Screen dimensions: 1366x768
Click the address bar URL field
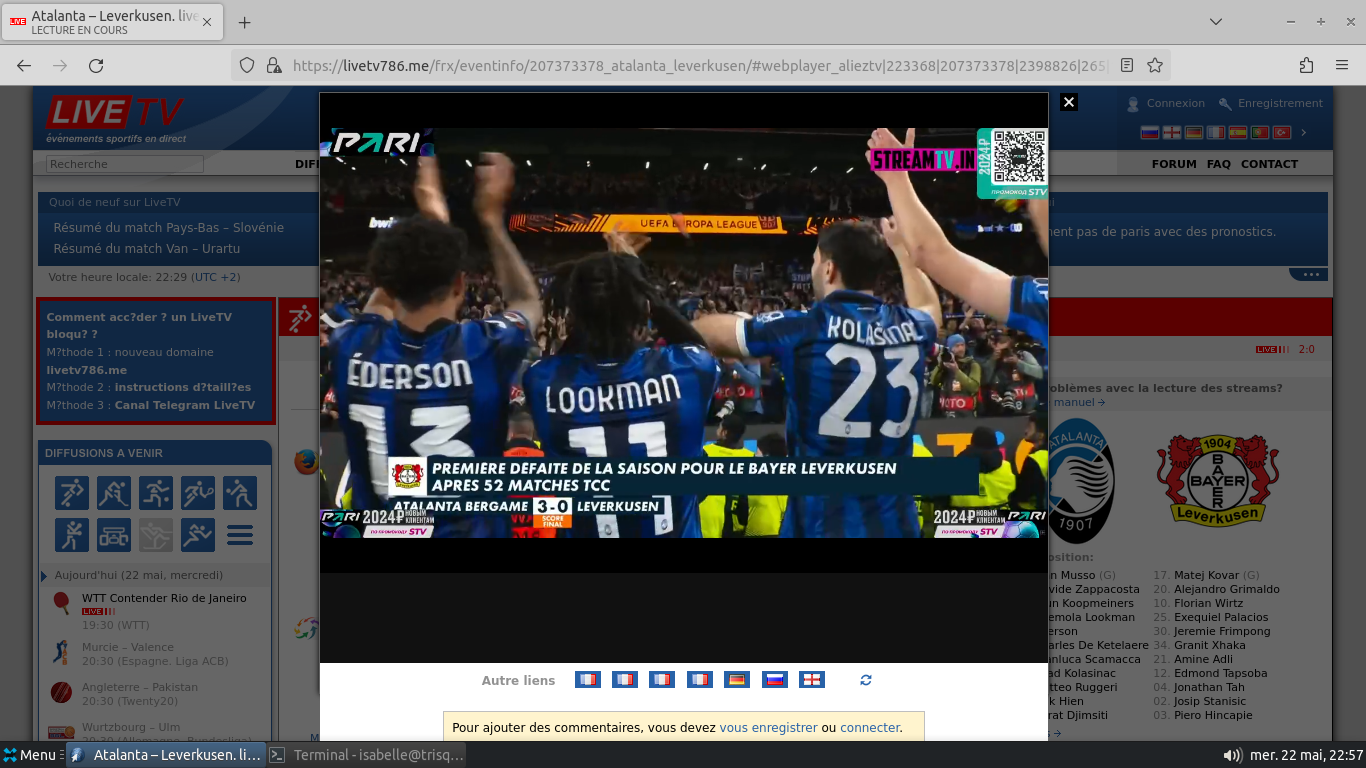[x=700, y=65]
